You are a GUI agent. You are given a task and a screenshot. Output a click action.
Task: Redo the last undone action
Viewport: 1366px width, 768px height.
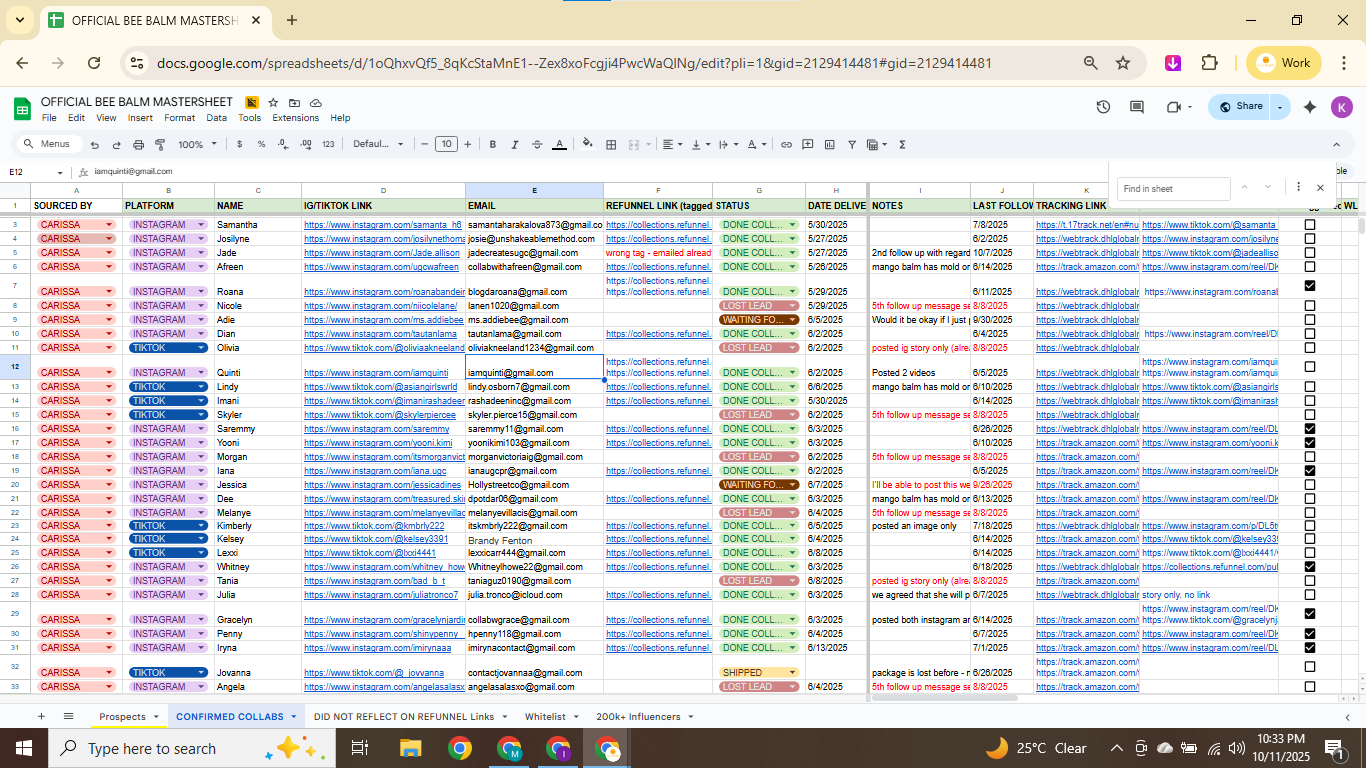tap(116, 144)
